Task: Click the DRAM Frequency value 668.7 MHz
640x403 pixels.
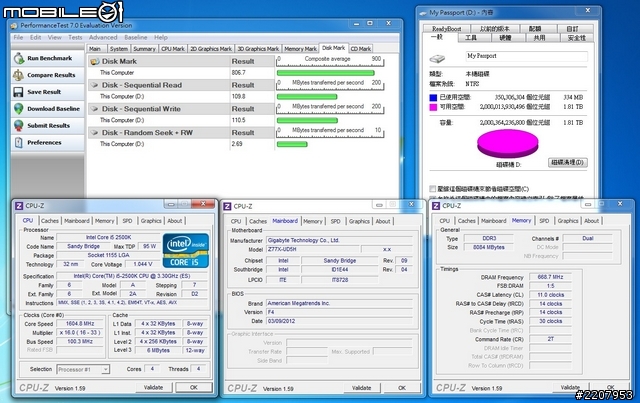Action: pyautogui.click(x=550, y=277)
